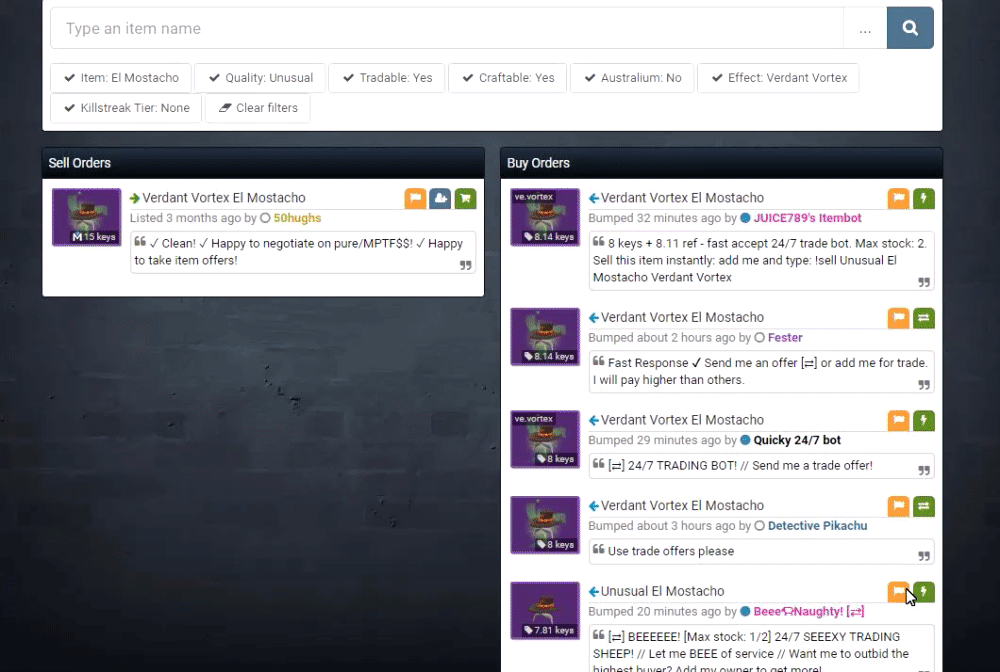Click JUICE789's Verdant Vortex El Mostacho title
The height and width of the screenshot is (672, 1000).
(x=682, y=198)
